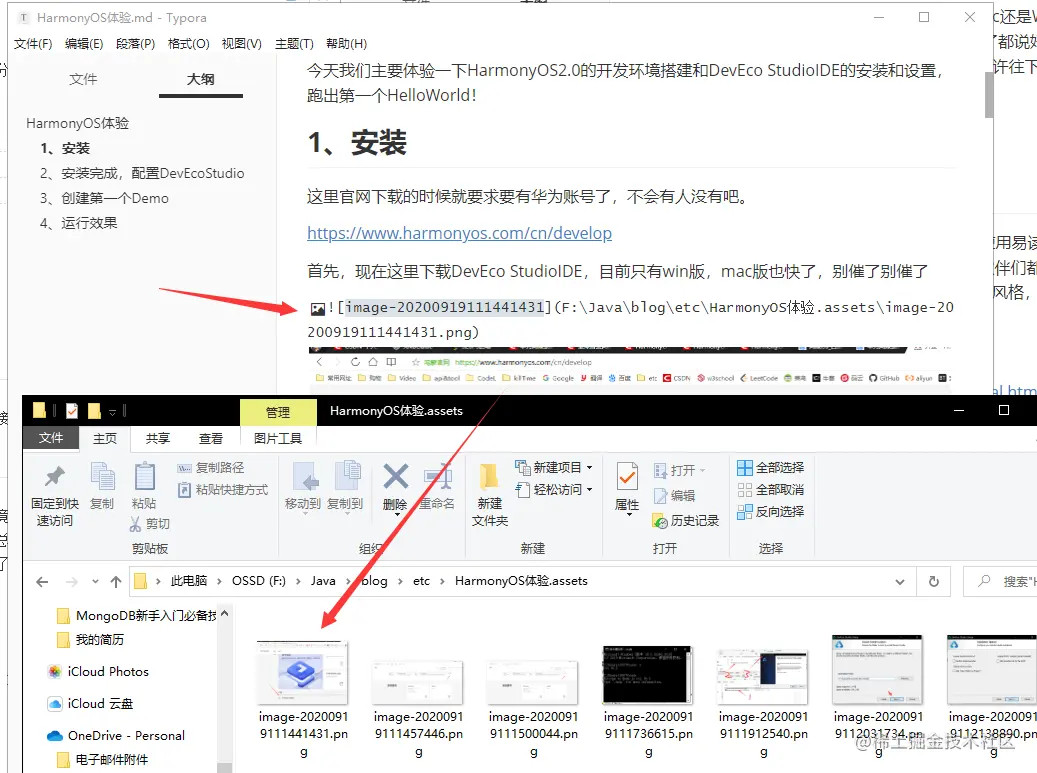Screen dimensions: 1037x773
Task: Click Select None (全部取消)
Action: [770, 490]
